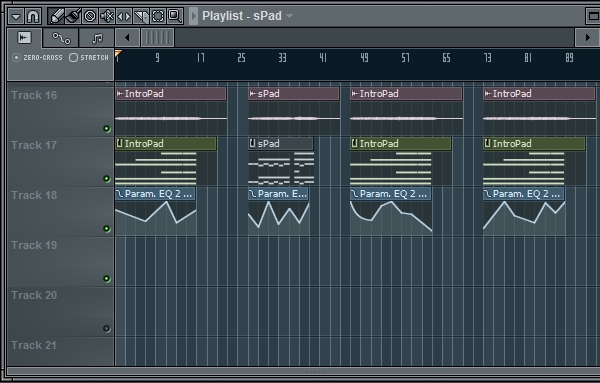Open first Param. EQ 2 clip curve icon
The image size is (600, 383).
pos(120,194)
